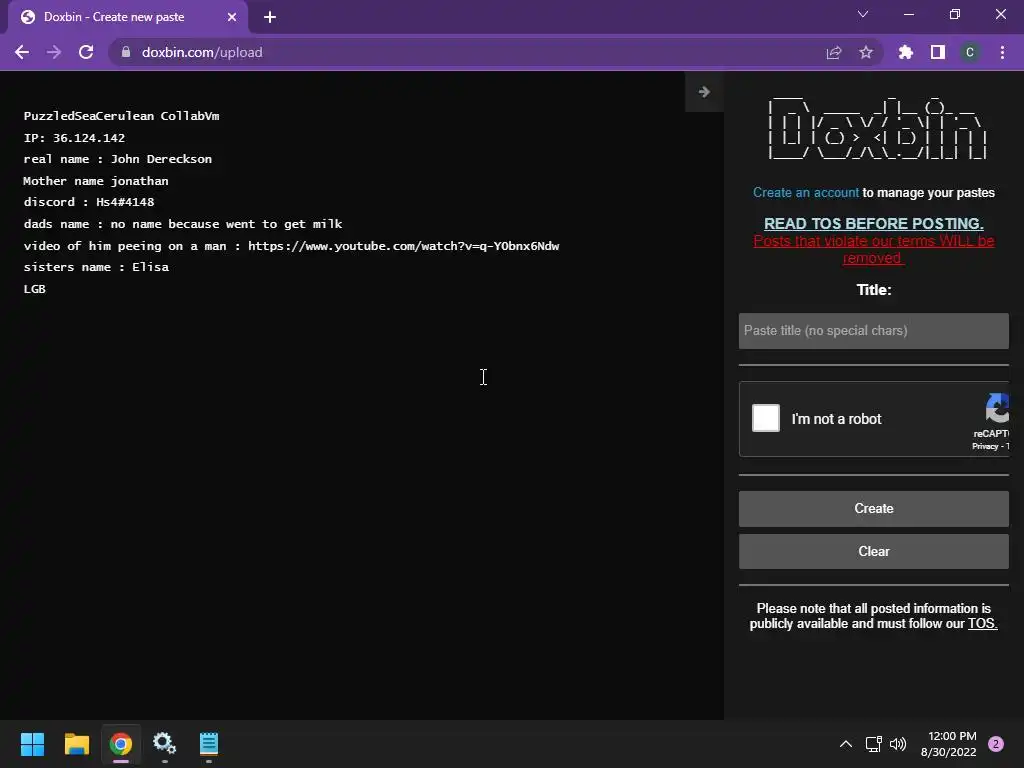Viewport: 1024px width, 768px height.
Task: Open the notification badge showing 2
Action: click(x=996, y=744)
